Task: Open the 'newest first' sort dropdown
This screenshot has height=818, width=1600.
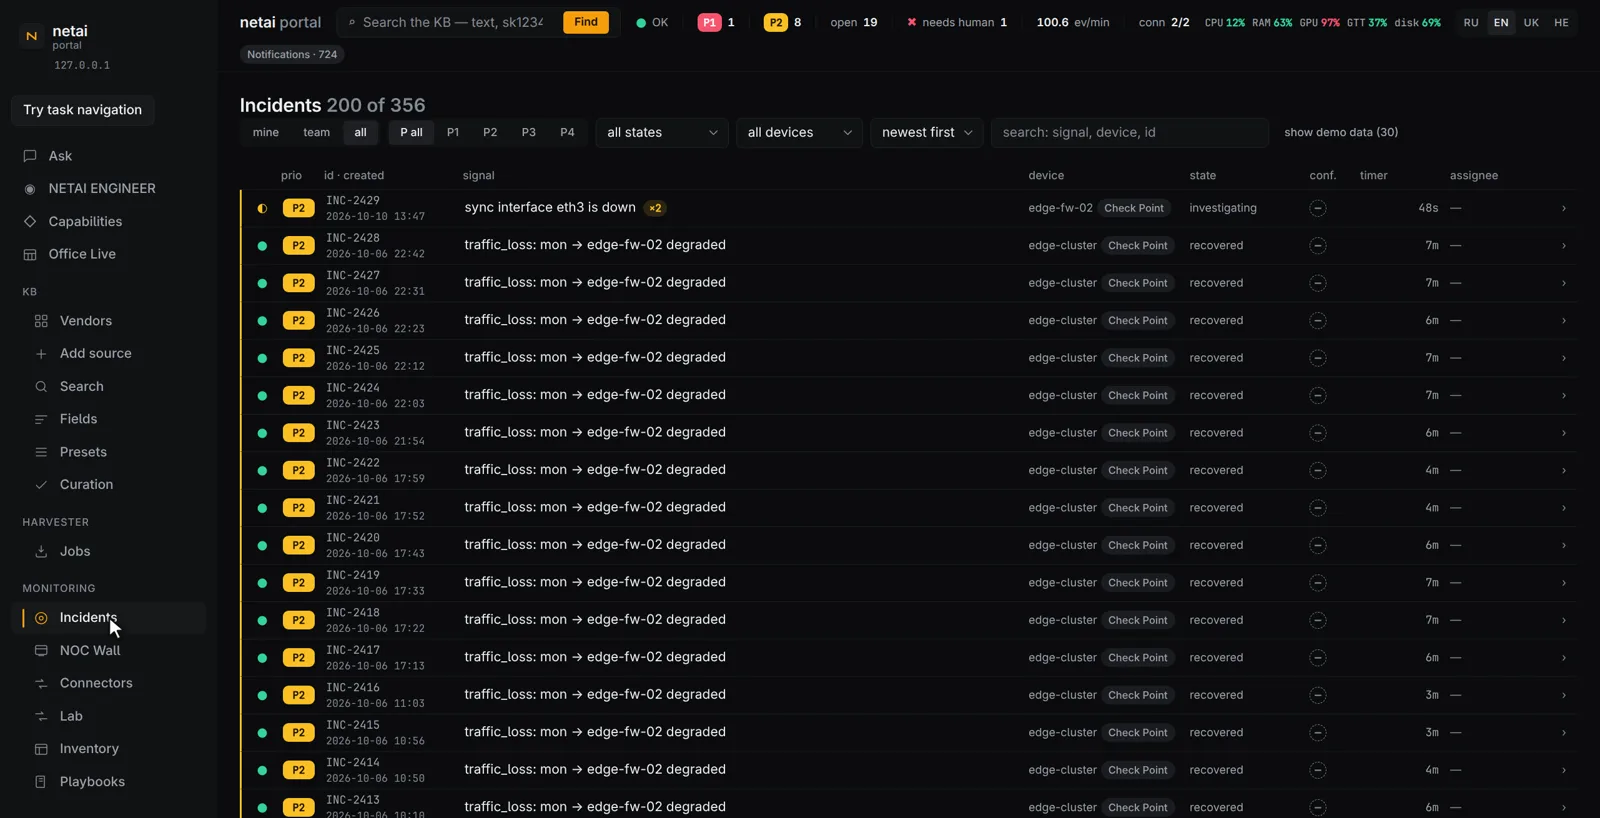Action: point(927,132)
